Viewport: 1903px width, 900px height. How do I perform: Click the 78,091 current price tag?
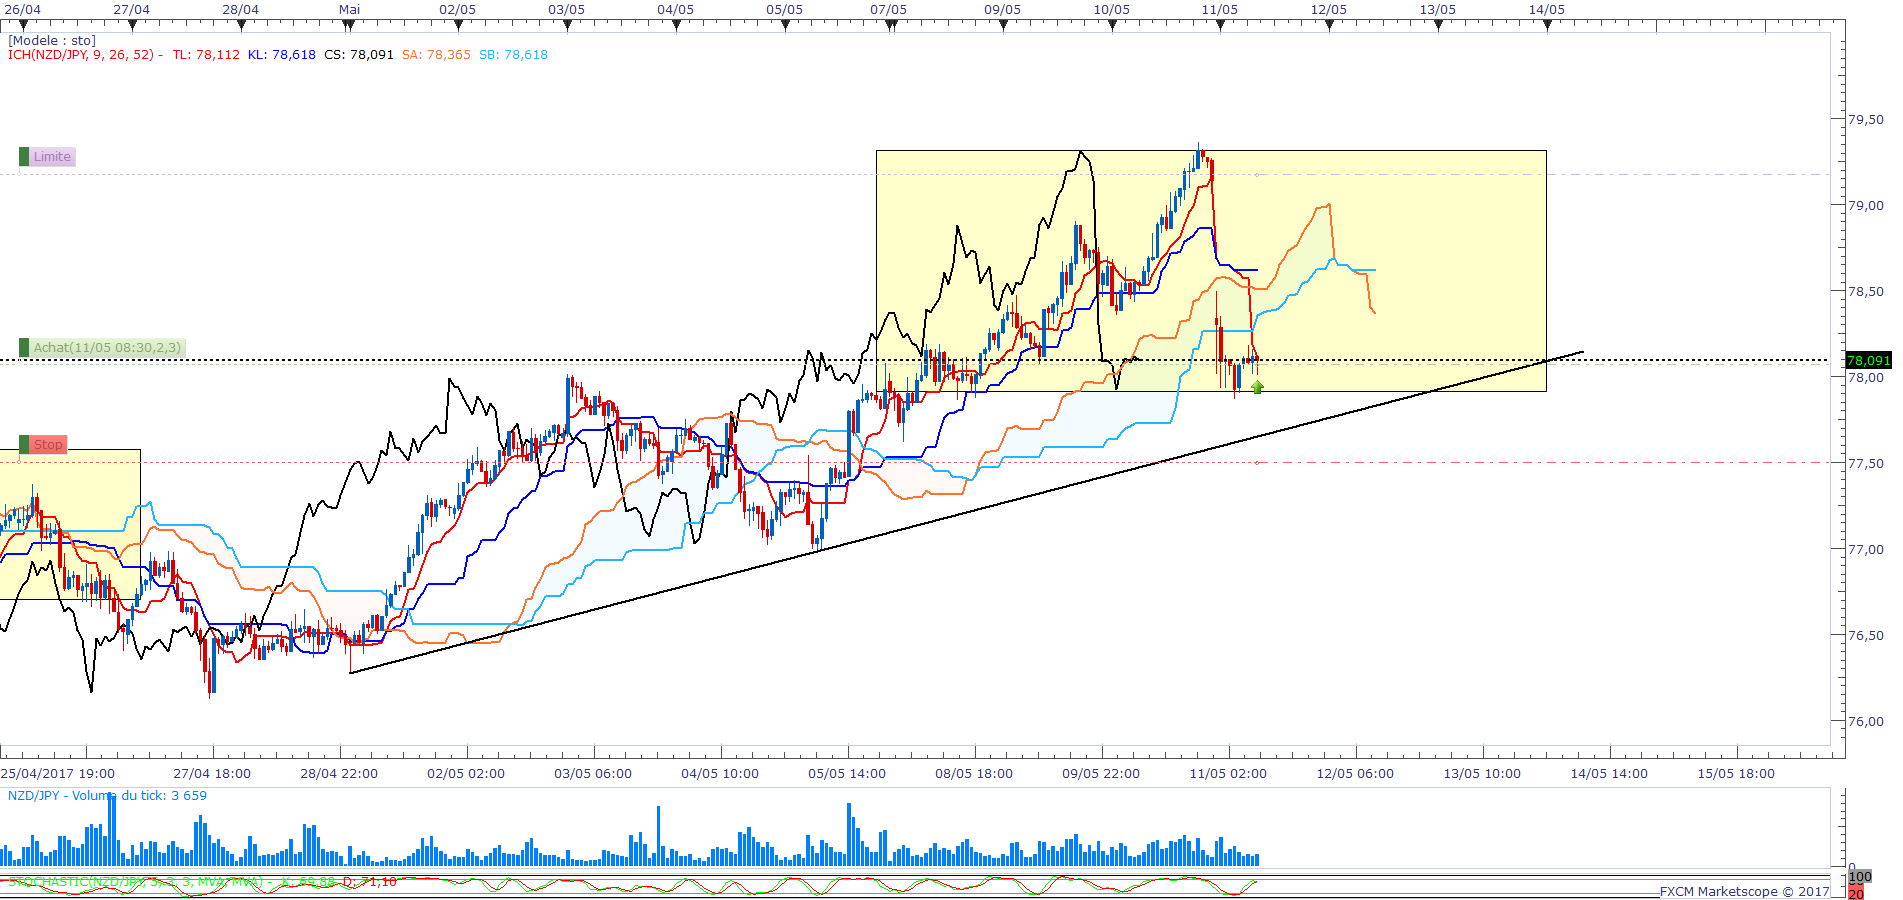(x=1868, y=360)
